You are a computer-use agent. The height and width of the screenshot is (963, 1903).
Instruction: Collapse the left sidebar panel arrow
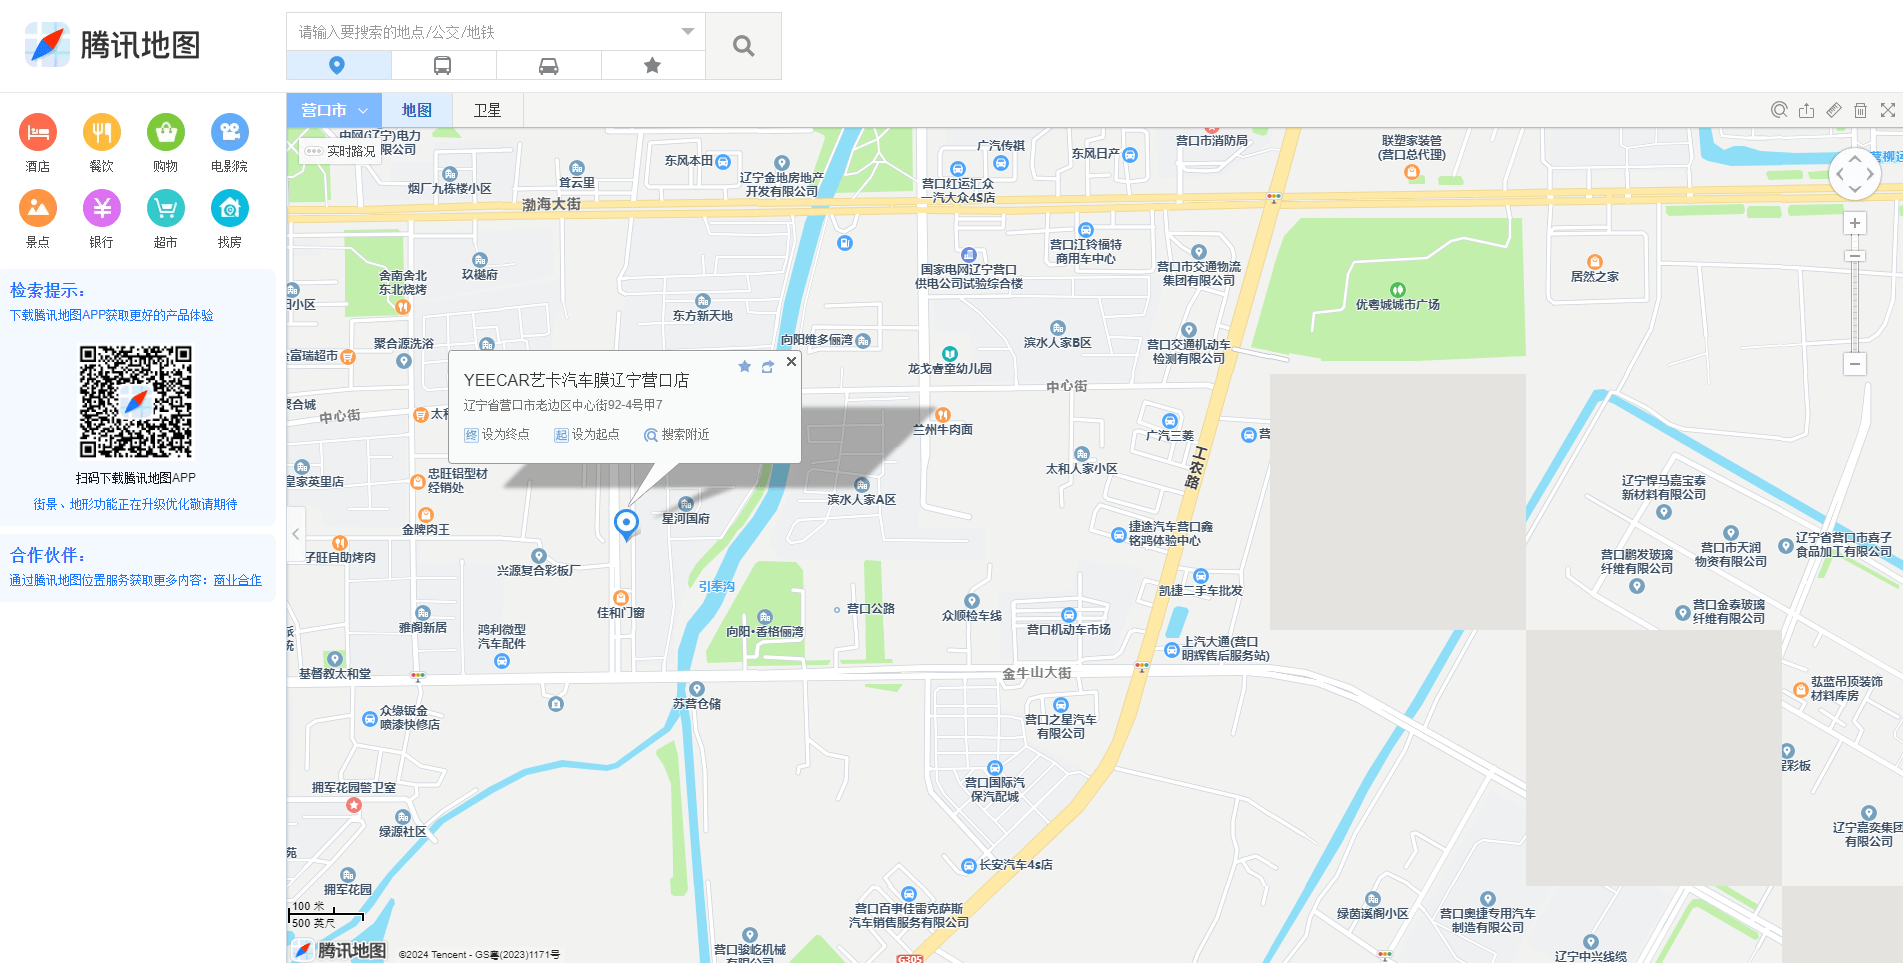(295, 534)
